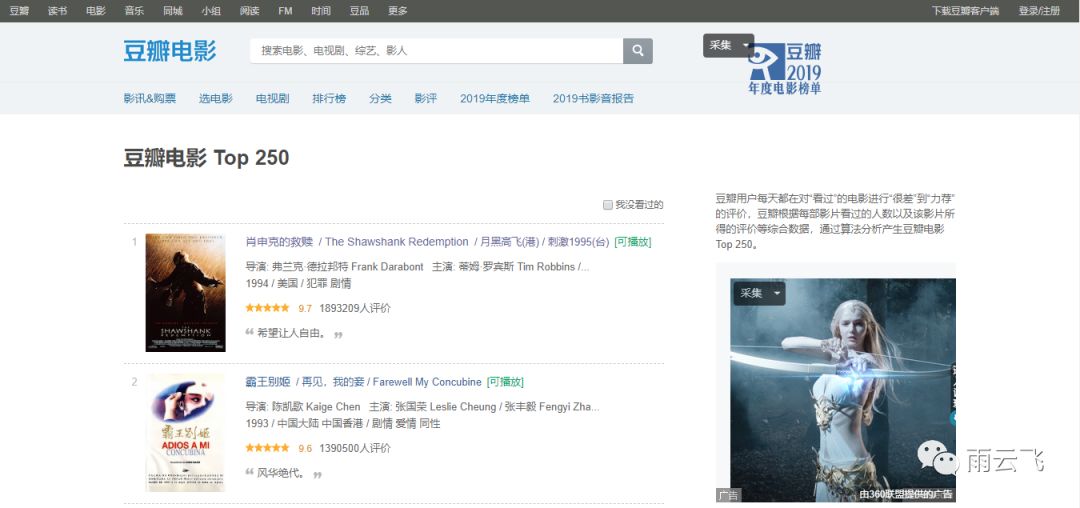Click the star rating of 霸王别姬

(267, 447)
